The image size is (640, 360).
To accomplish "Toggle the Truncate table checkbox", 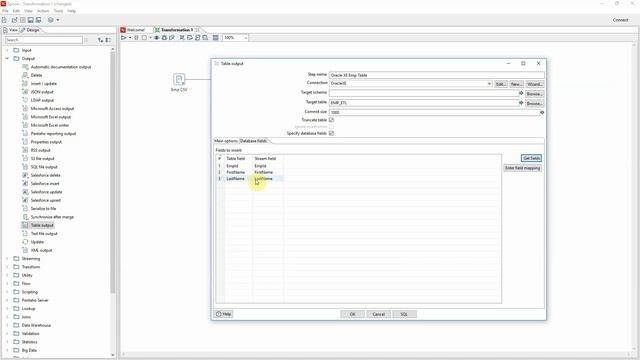I will click(x=331, y=120).
